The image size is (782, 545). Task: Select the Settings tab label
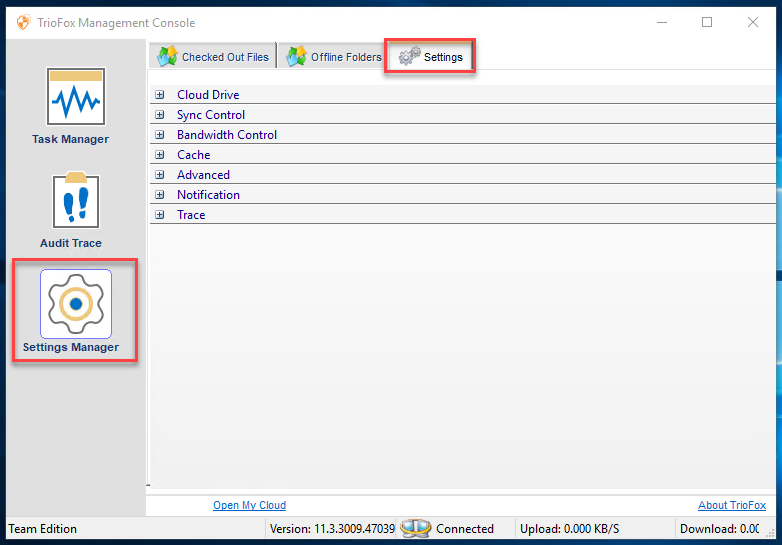pyautogui.click(x=443, y=57)
